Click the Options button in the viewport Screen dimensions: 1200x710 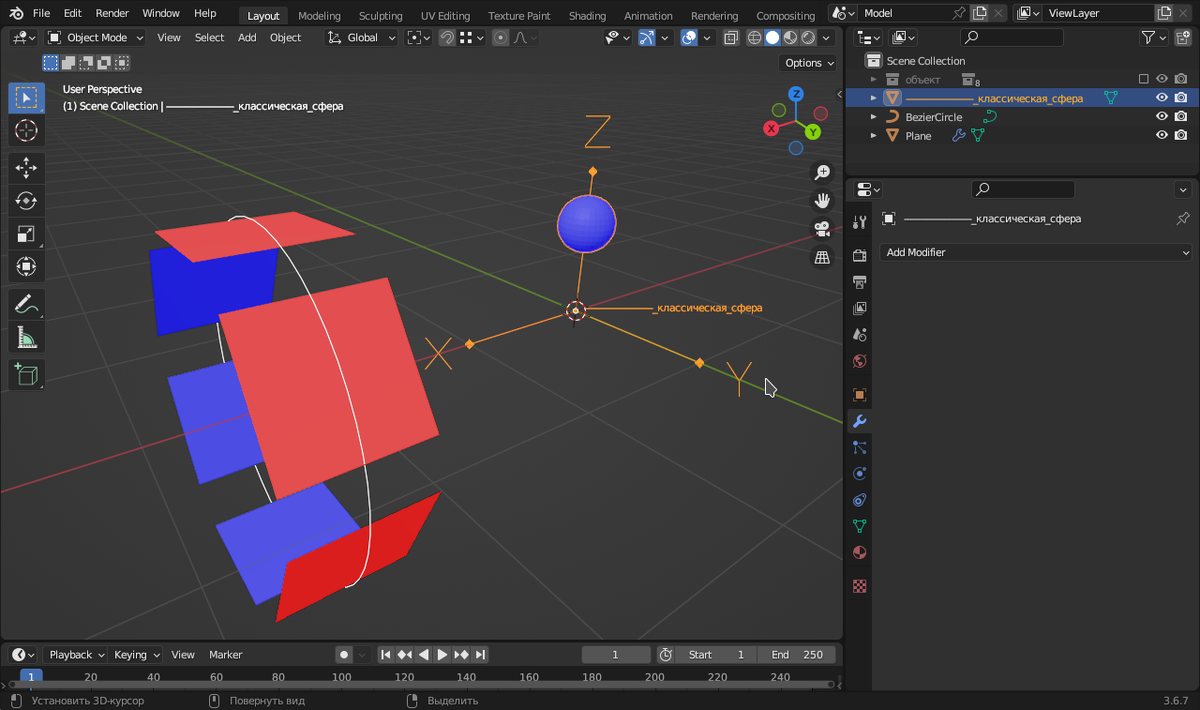point(808,63)
